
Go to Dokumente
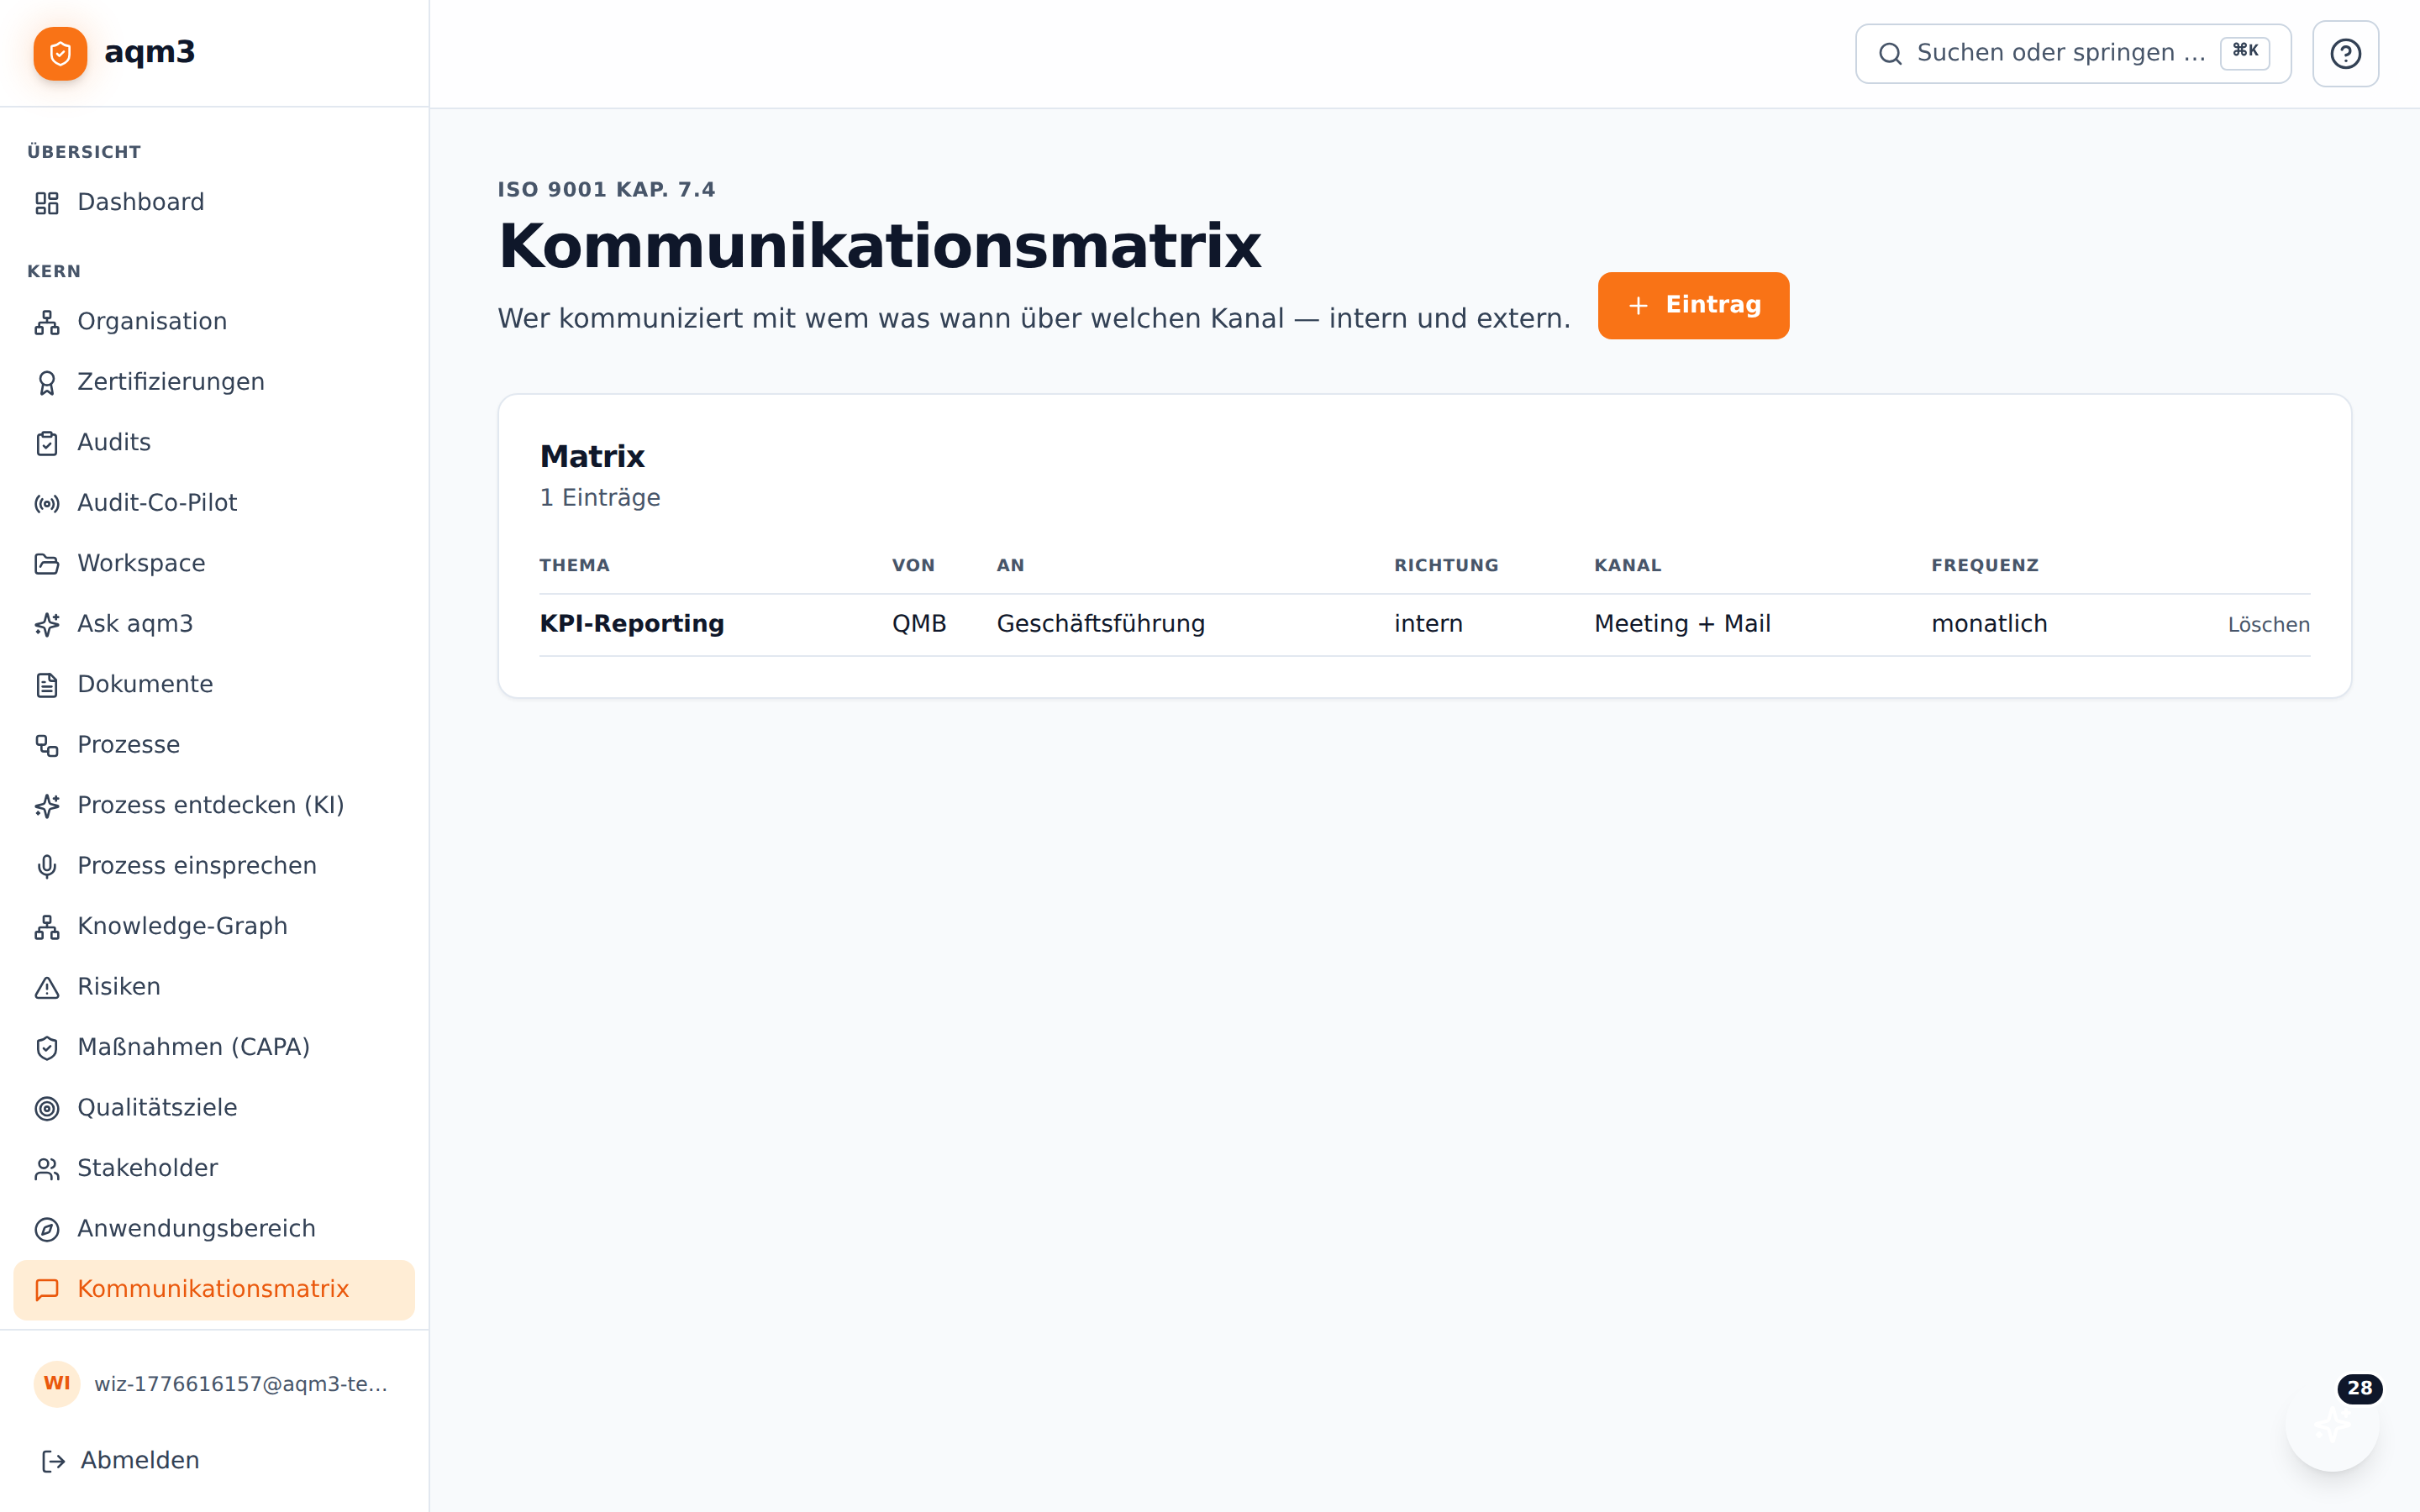click(x=214, y=685)
